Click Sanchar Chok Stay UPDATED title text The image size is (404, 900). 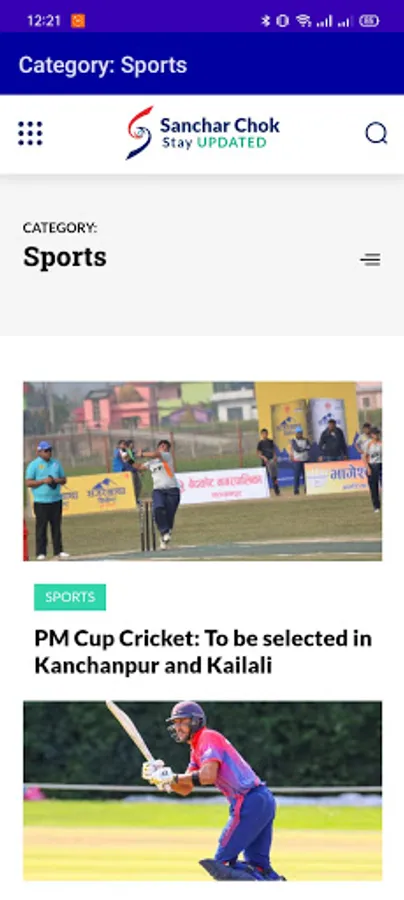[220, 133]
